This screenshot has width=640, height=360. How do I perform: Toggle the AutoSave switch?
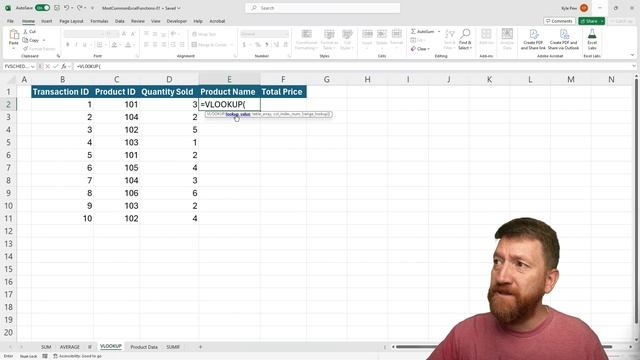pos(42,8)
